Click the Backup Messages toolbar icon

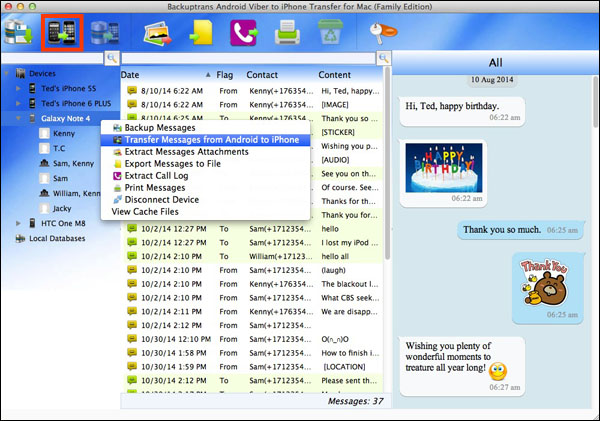tap(18, 33)
